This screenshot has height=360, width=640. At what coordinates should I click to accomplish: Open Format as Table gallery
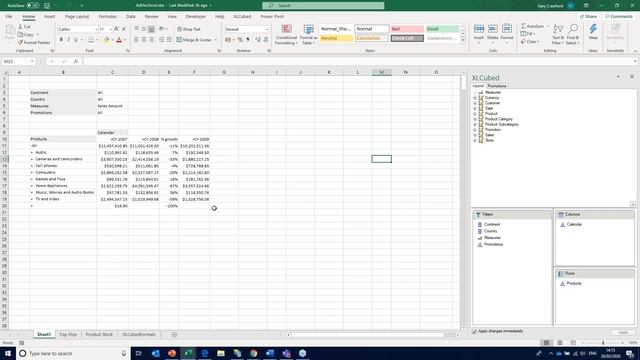[309, 35]
